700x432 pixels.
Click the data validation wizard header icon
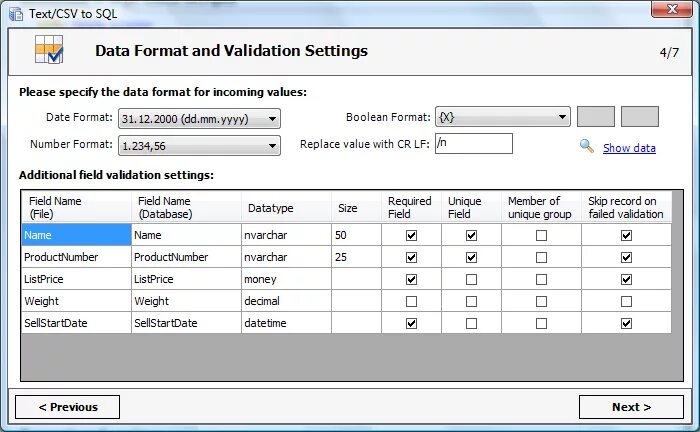(49, 50)
